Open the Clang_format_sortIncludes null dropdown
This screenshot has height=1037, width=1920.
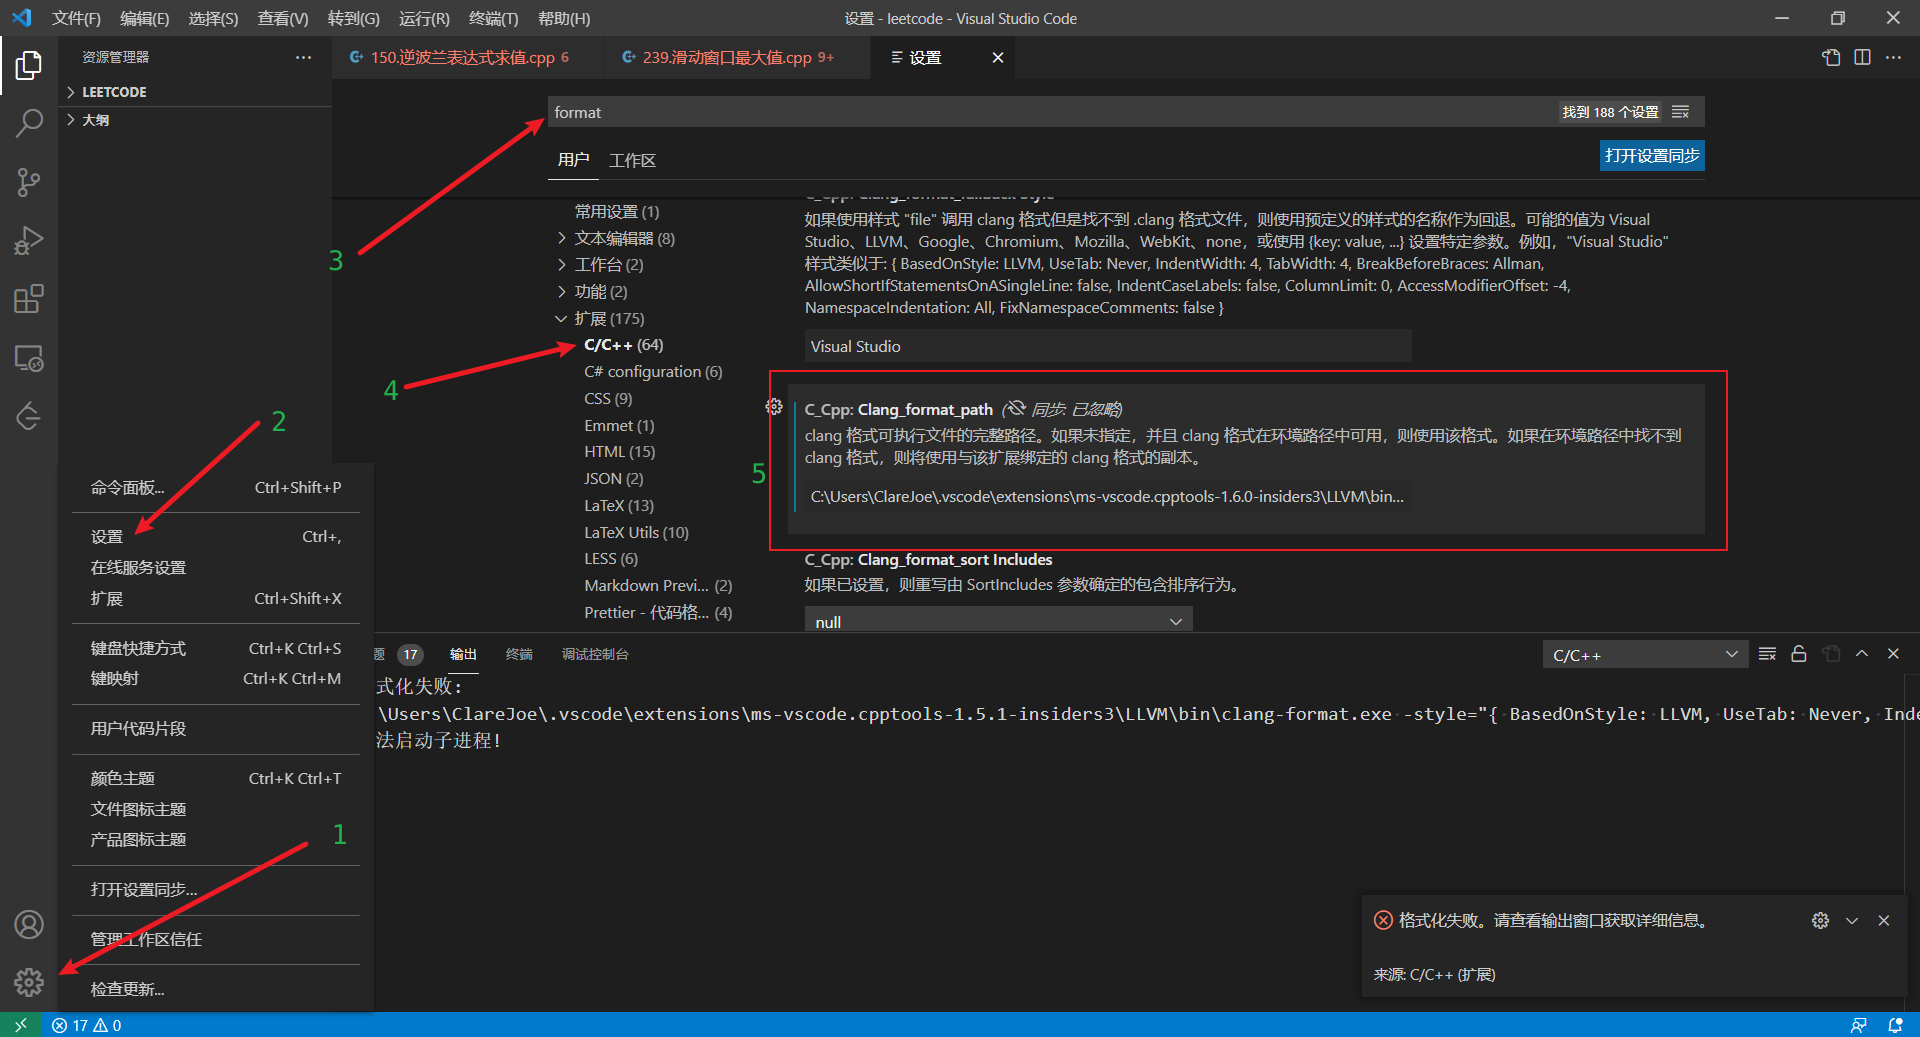tap(998, 621)
